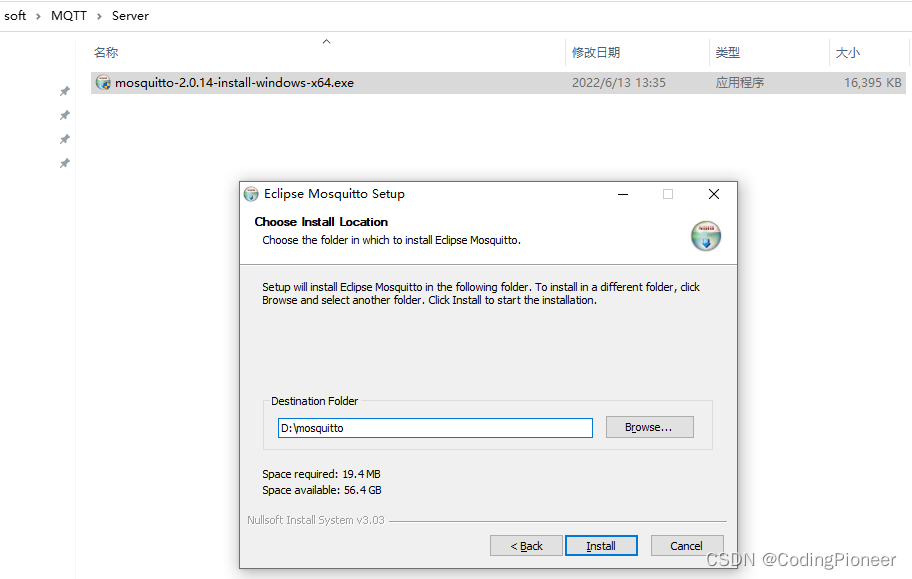Sort files by 类型 column
Screen dimensions: 912x579
(728, 52)
